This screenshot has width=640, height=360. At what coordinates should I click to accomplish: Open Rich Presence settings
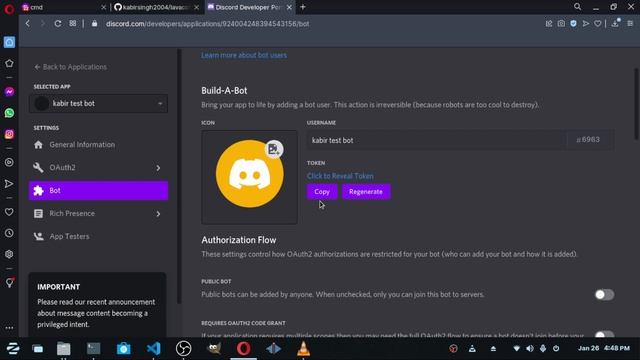point(72,213)
